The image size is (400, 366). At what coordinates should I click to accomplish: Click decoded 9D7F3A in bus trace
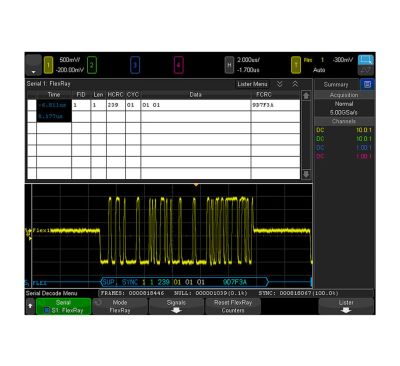pos(235,282)
